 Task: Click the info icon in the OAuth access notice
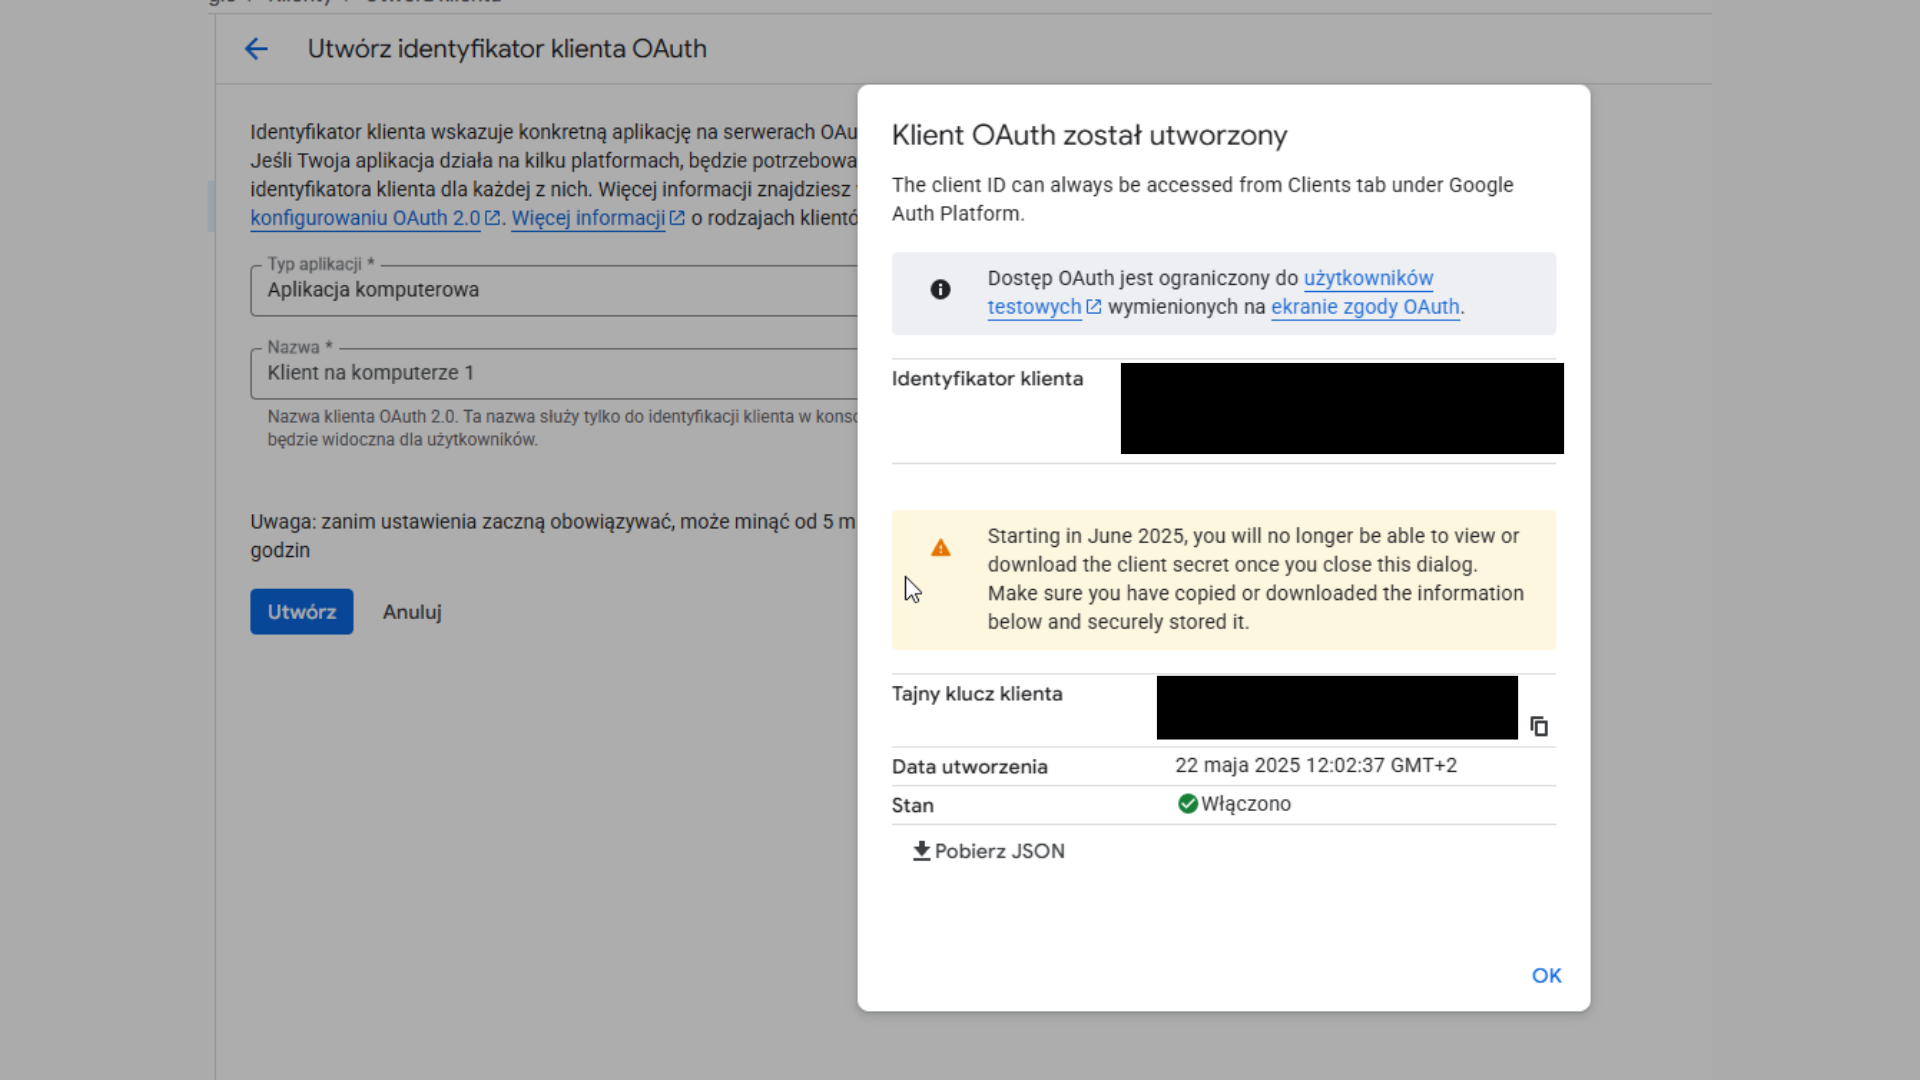940,289
